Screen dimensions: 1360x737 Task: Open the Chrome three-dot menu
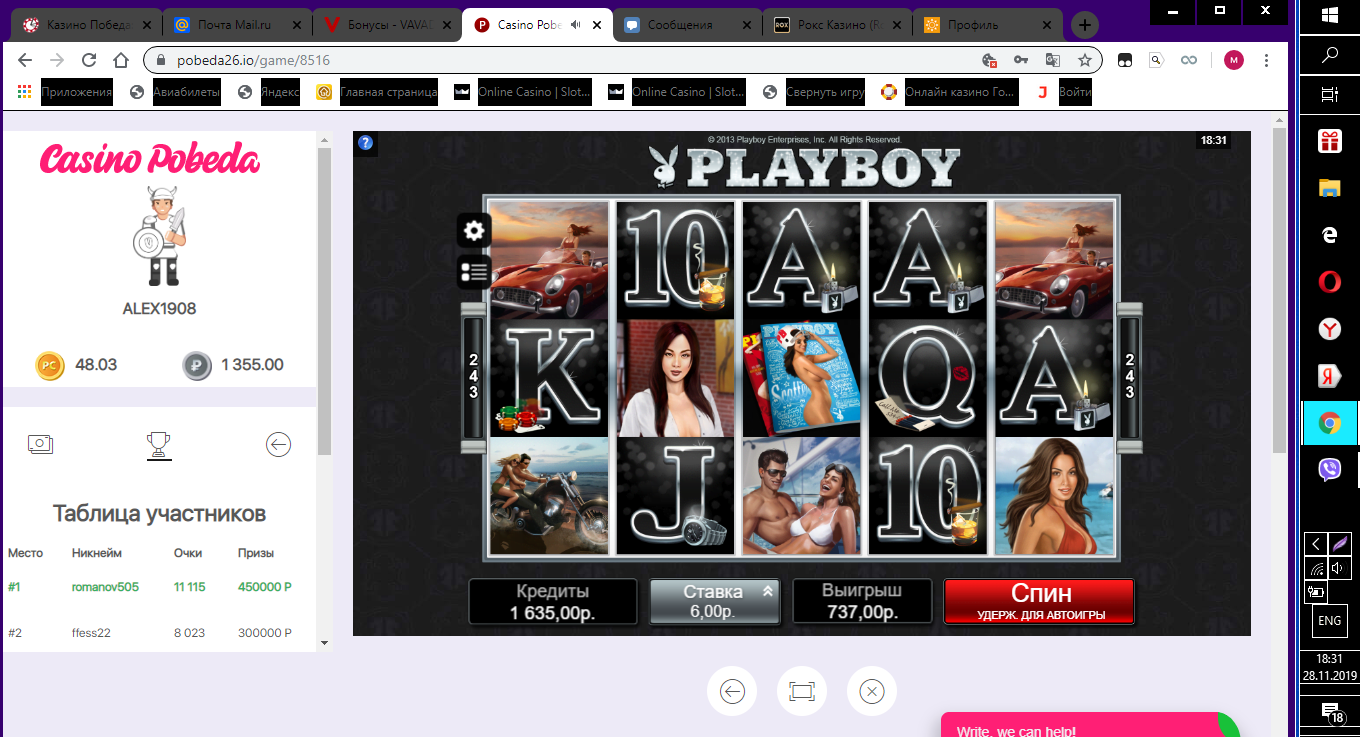[1269, 60]
